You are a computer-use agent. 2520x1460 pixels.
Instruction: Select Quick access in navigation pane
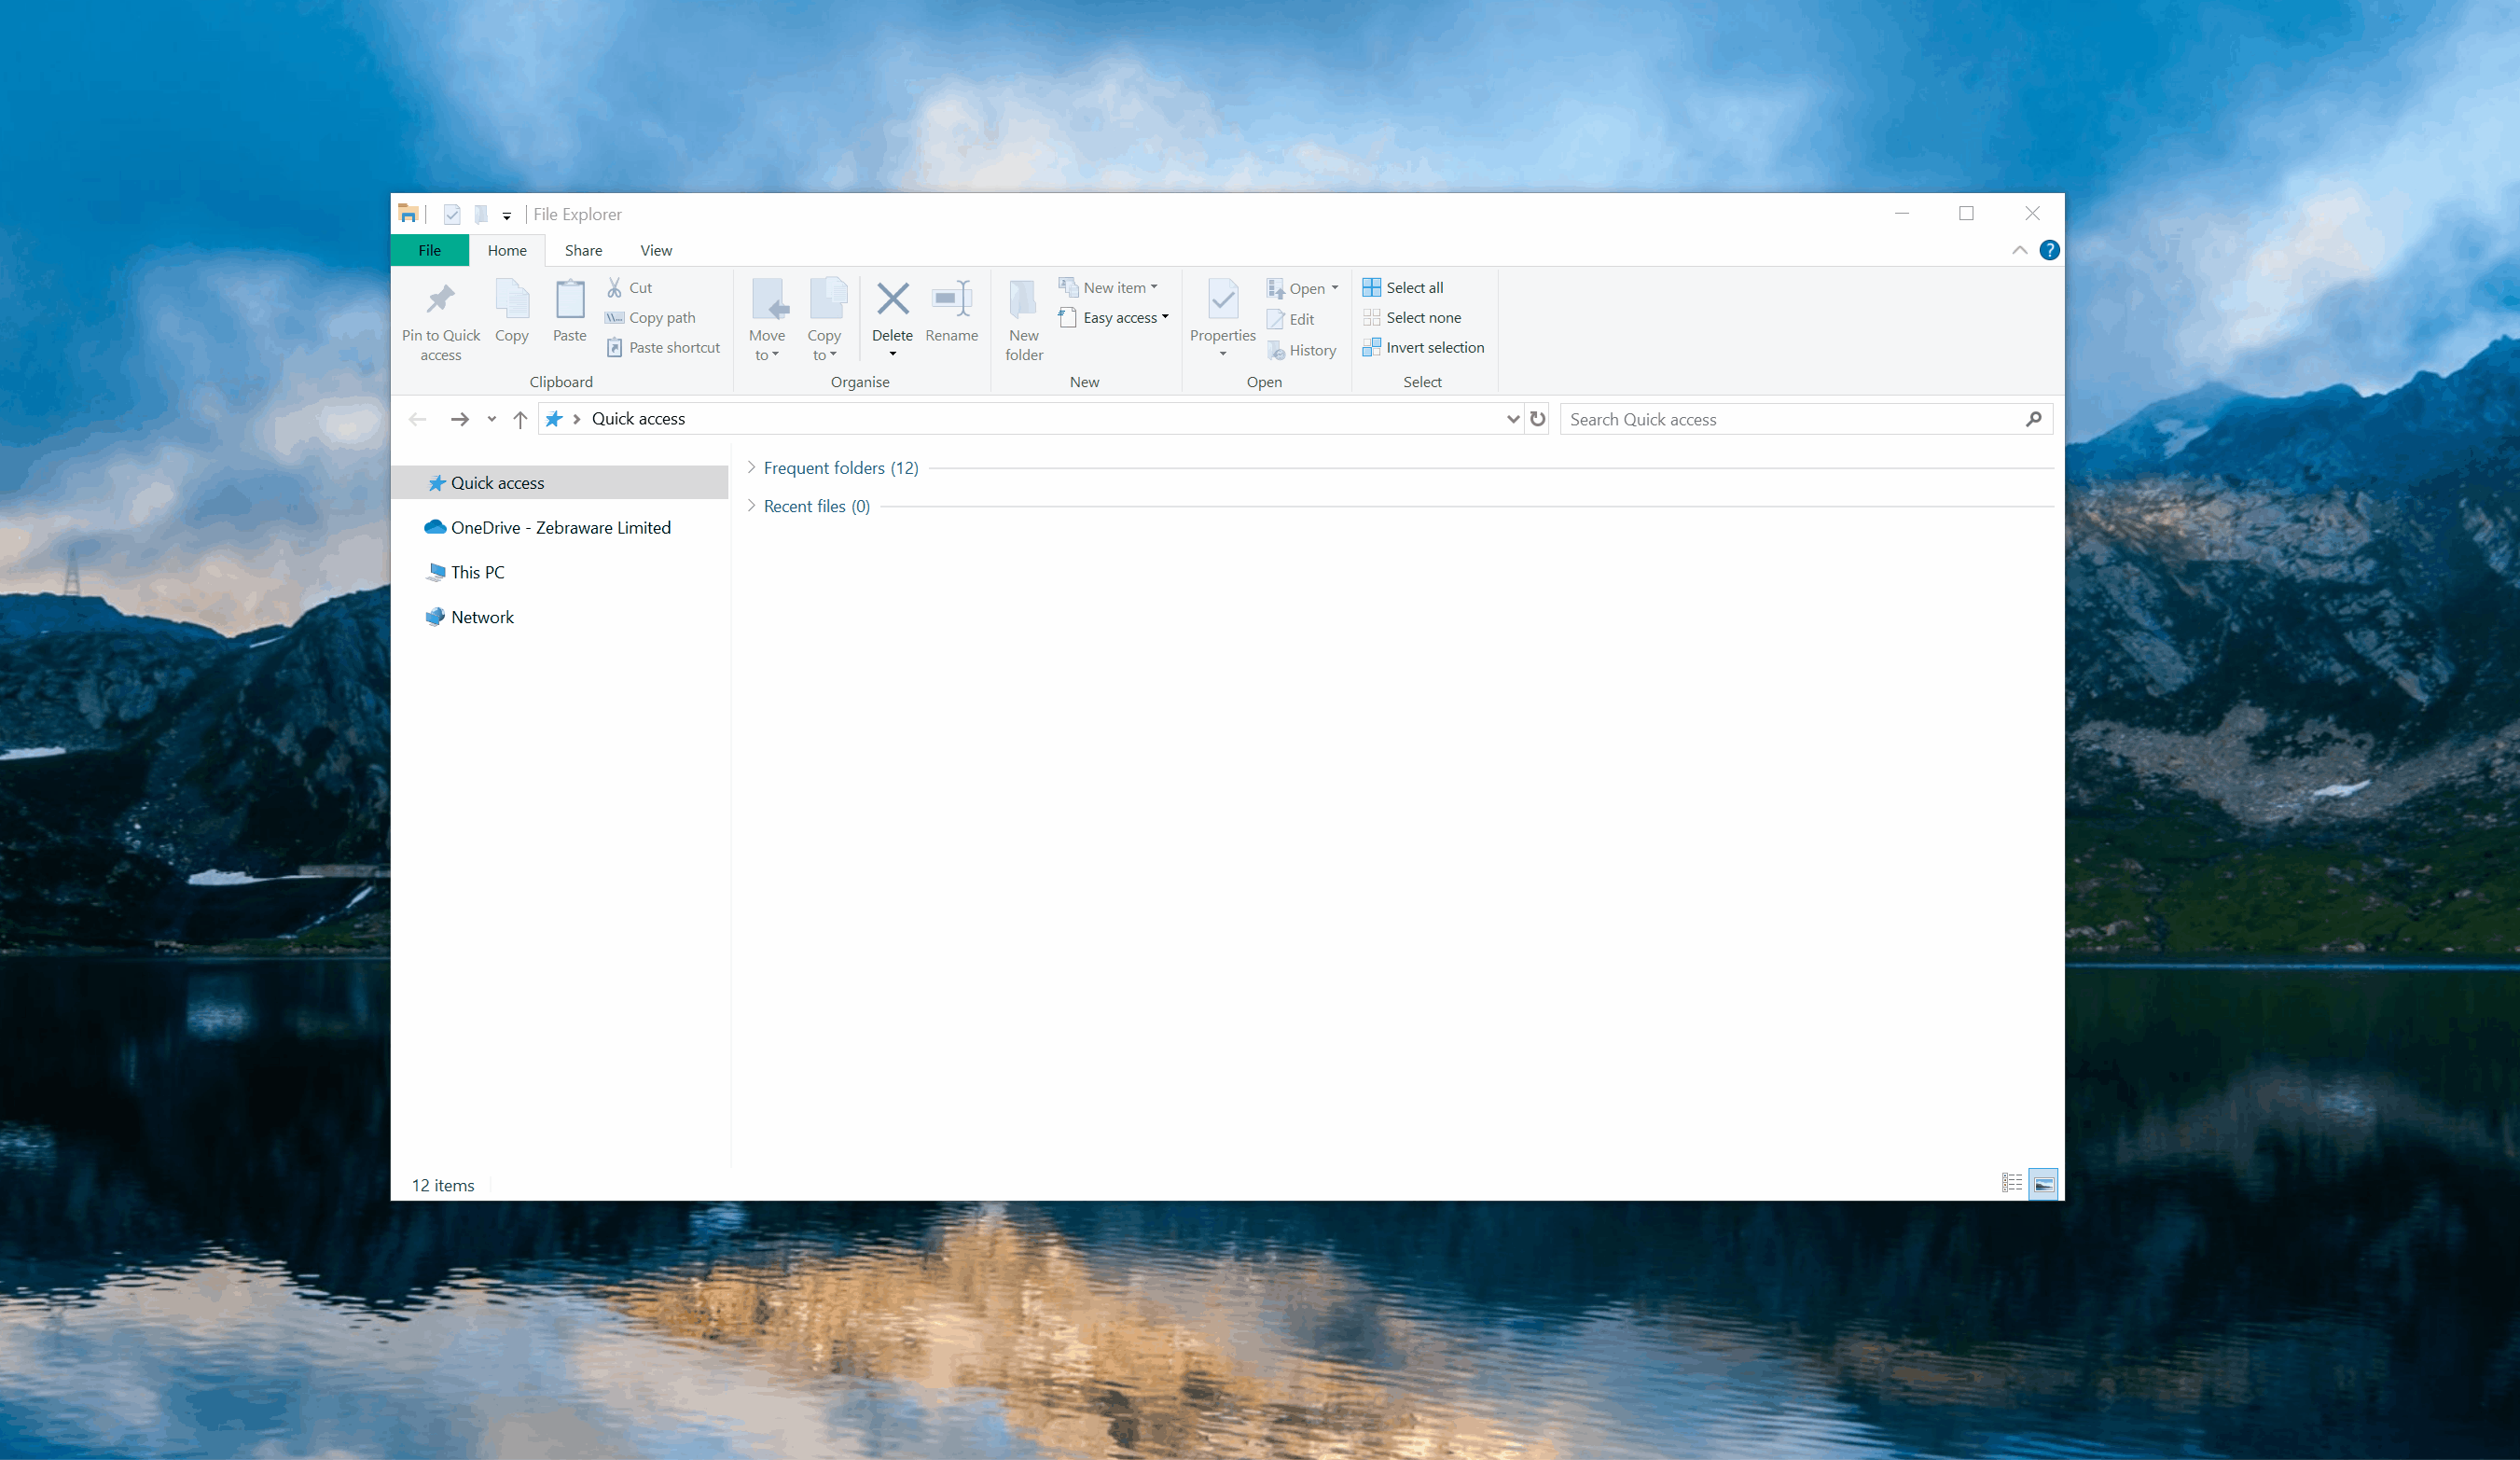(x=559, y=483)
